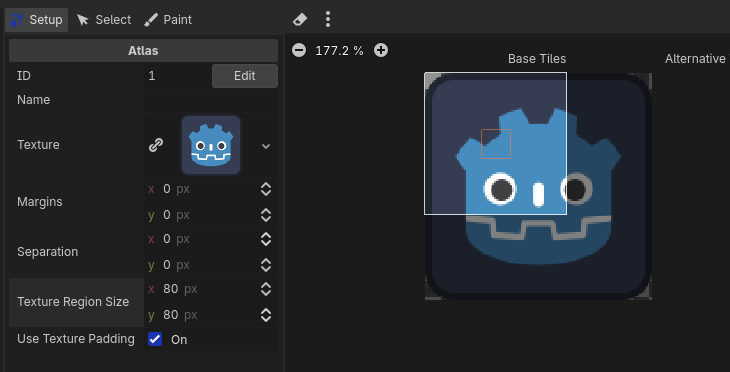Expand the Texture resource dropdown arrow
This screenshot has height=372, width=730.
coord(266,146)
